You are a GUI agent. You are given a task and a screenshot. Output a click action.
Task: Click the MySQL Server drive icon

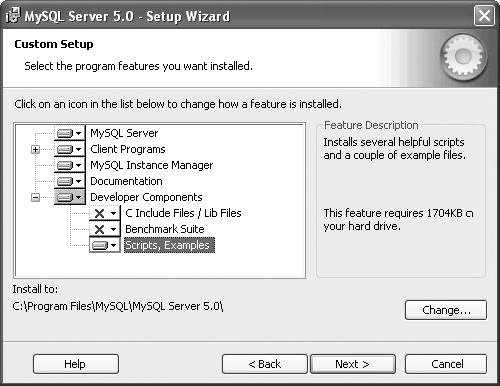point(65,133)
